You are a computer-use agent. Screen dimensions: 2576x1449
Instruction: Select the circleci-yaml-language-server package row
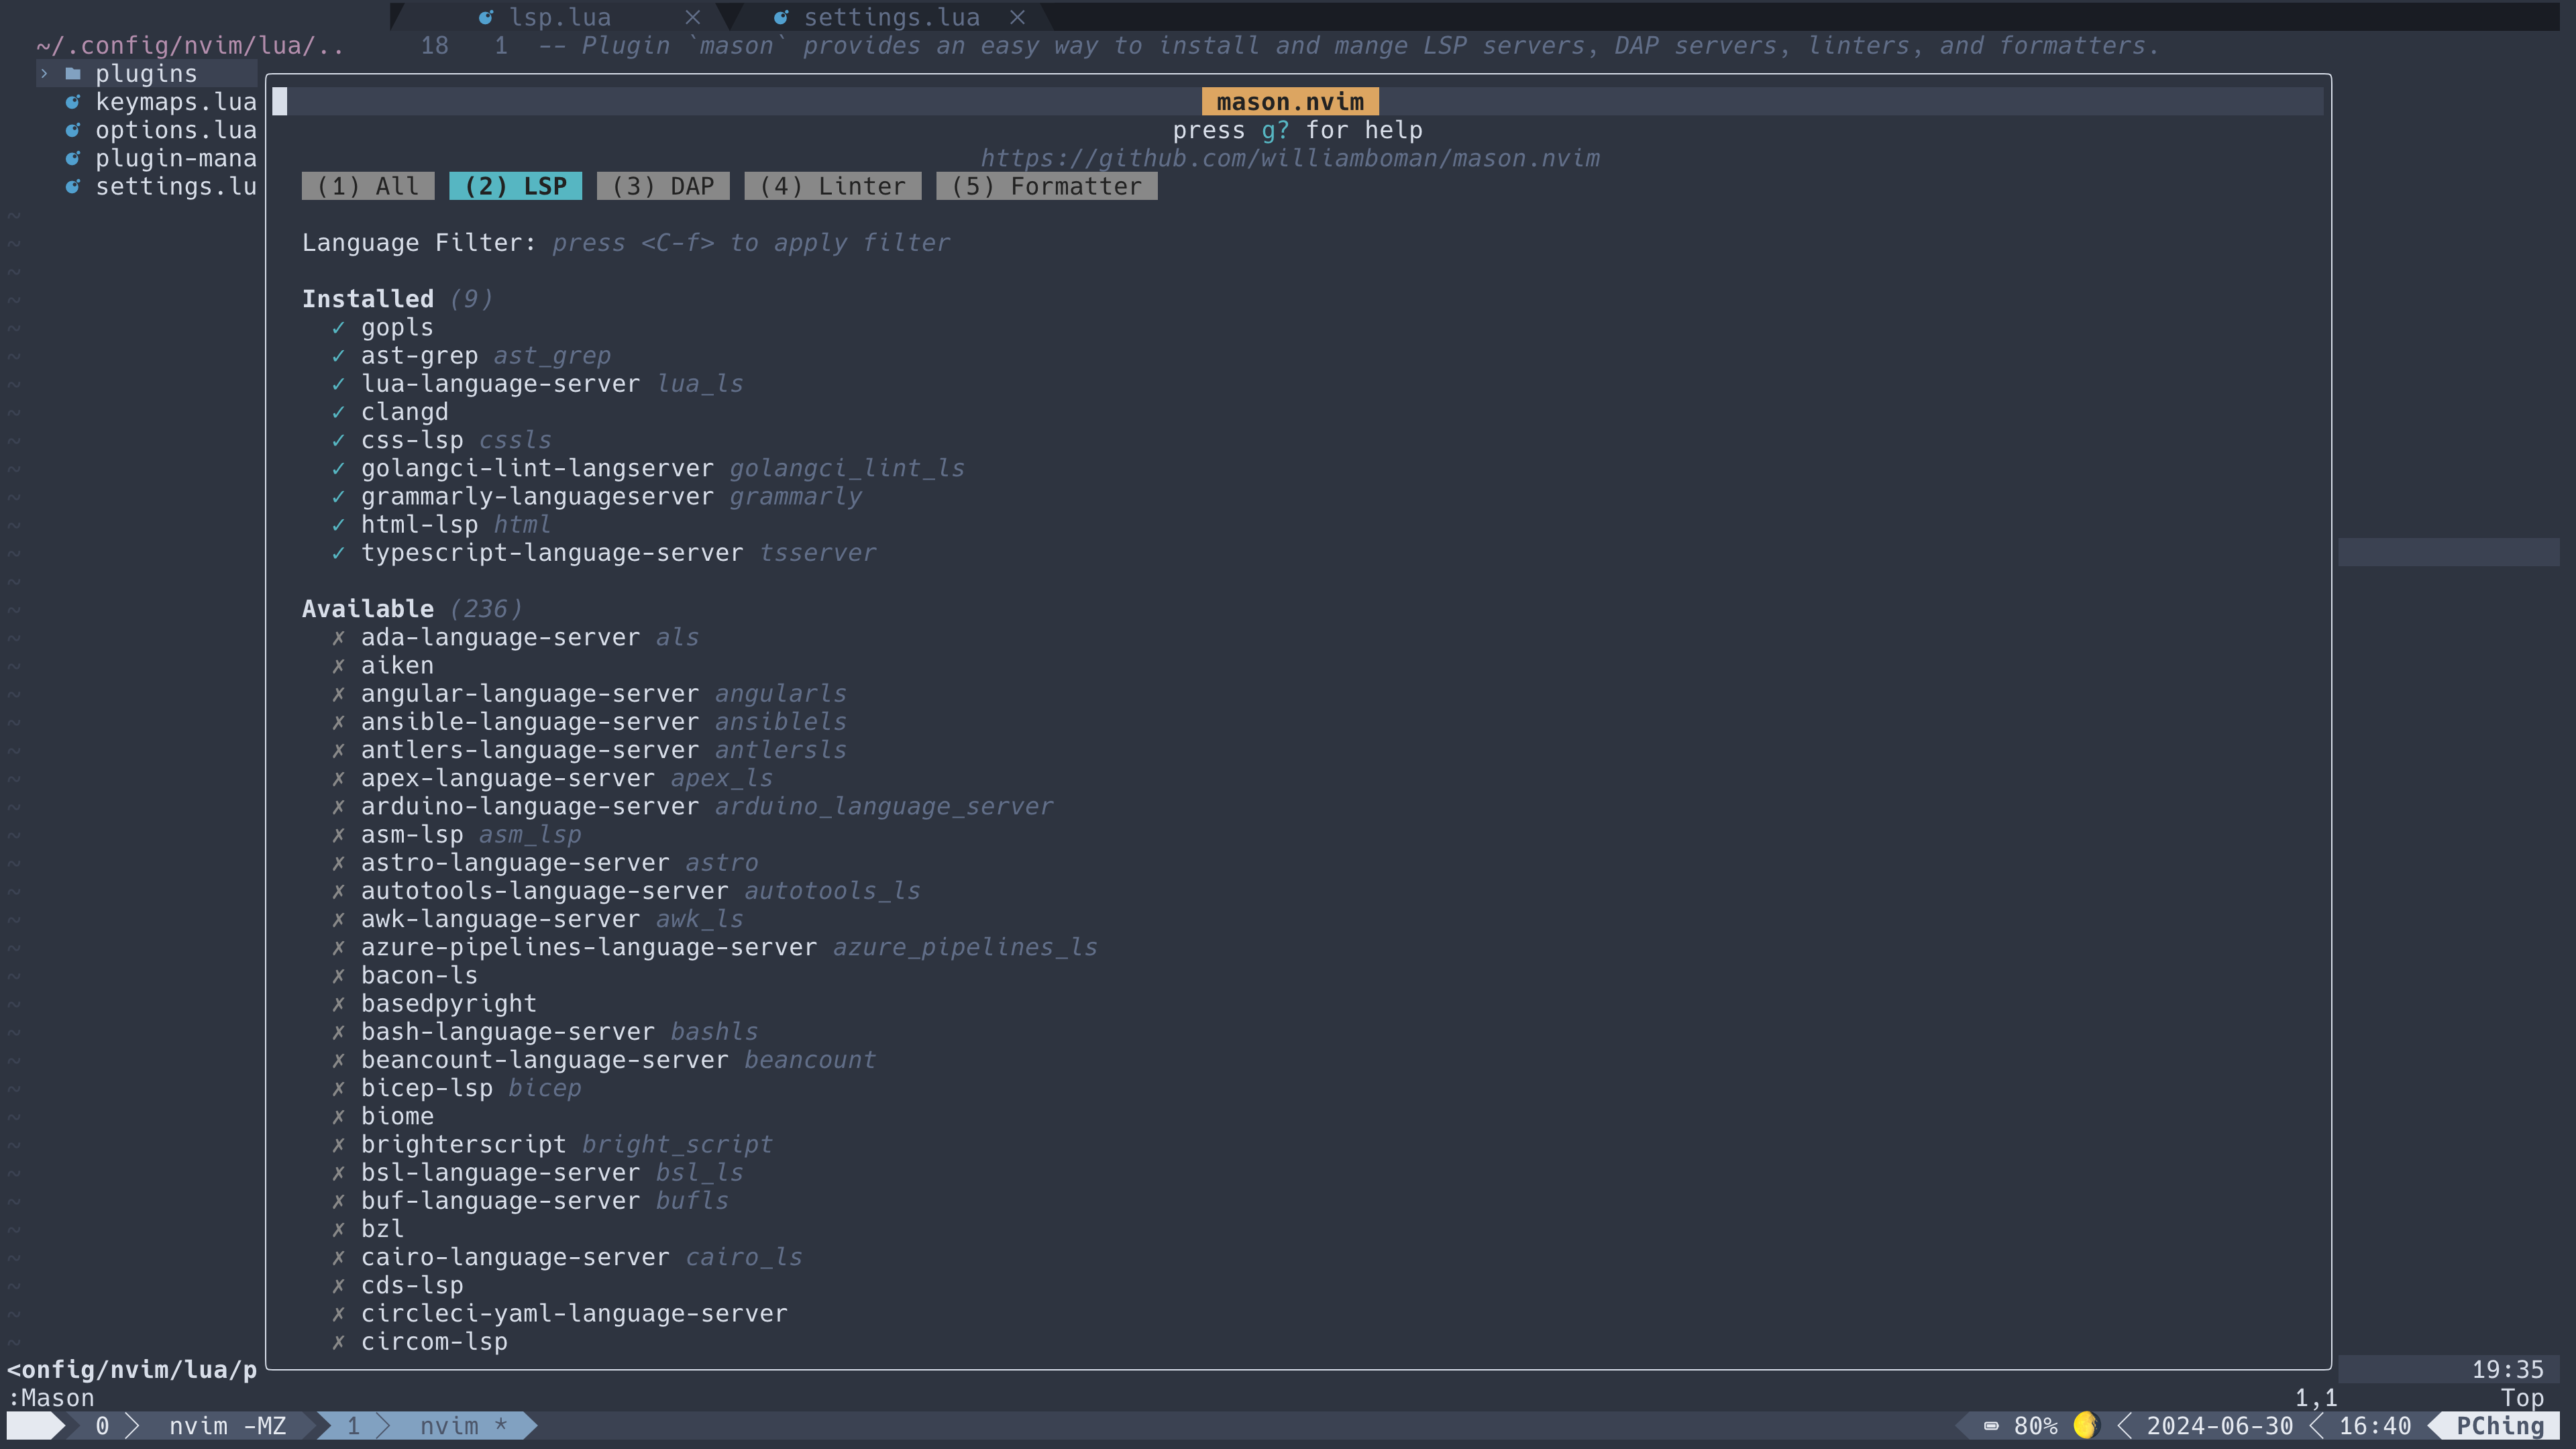(574, 1314)
